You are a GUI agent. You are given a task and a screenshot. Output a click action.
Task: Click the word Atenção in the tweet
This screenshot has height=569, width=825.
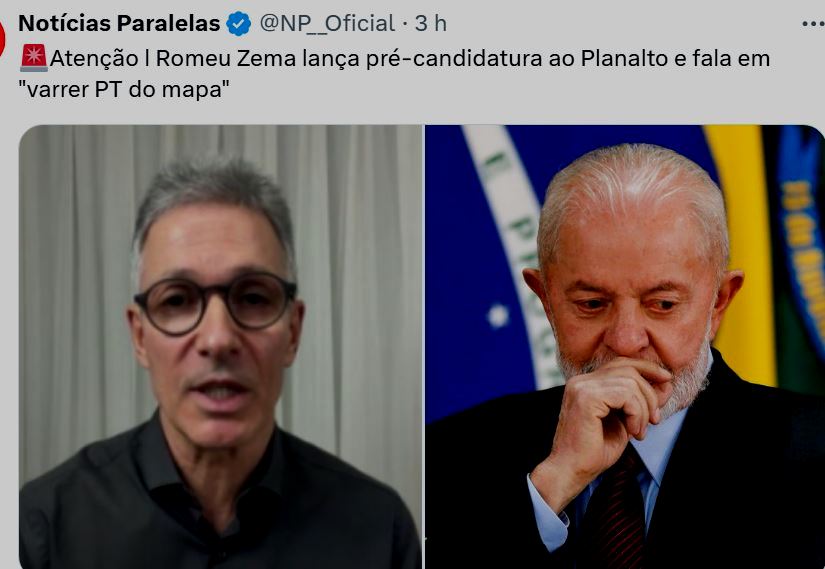tap(94, 58)
